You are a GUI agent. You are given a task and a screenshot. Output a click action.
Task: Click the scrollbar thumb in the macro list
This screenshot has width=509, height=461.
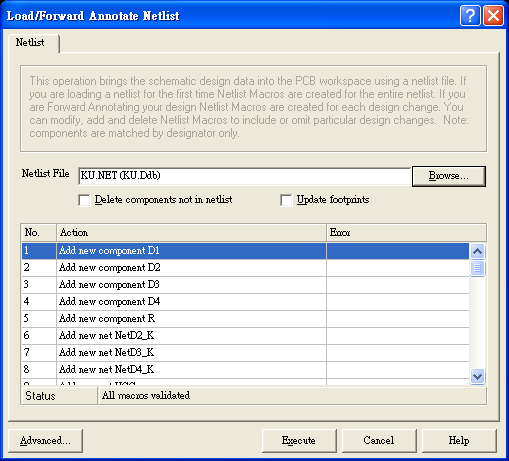coord(477,268)
